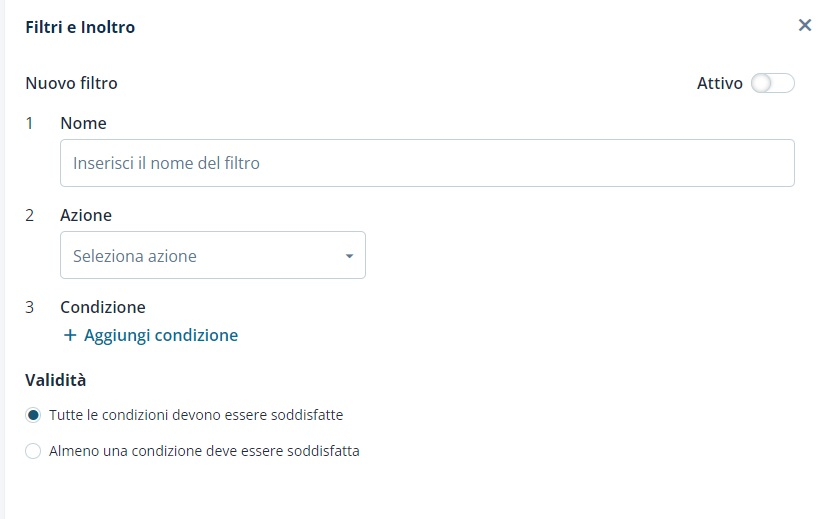The image size is (831, 519).
Task: Click the filter name input field
Action: click(x=427, y=163)
